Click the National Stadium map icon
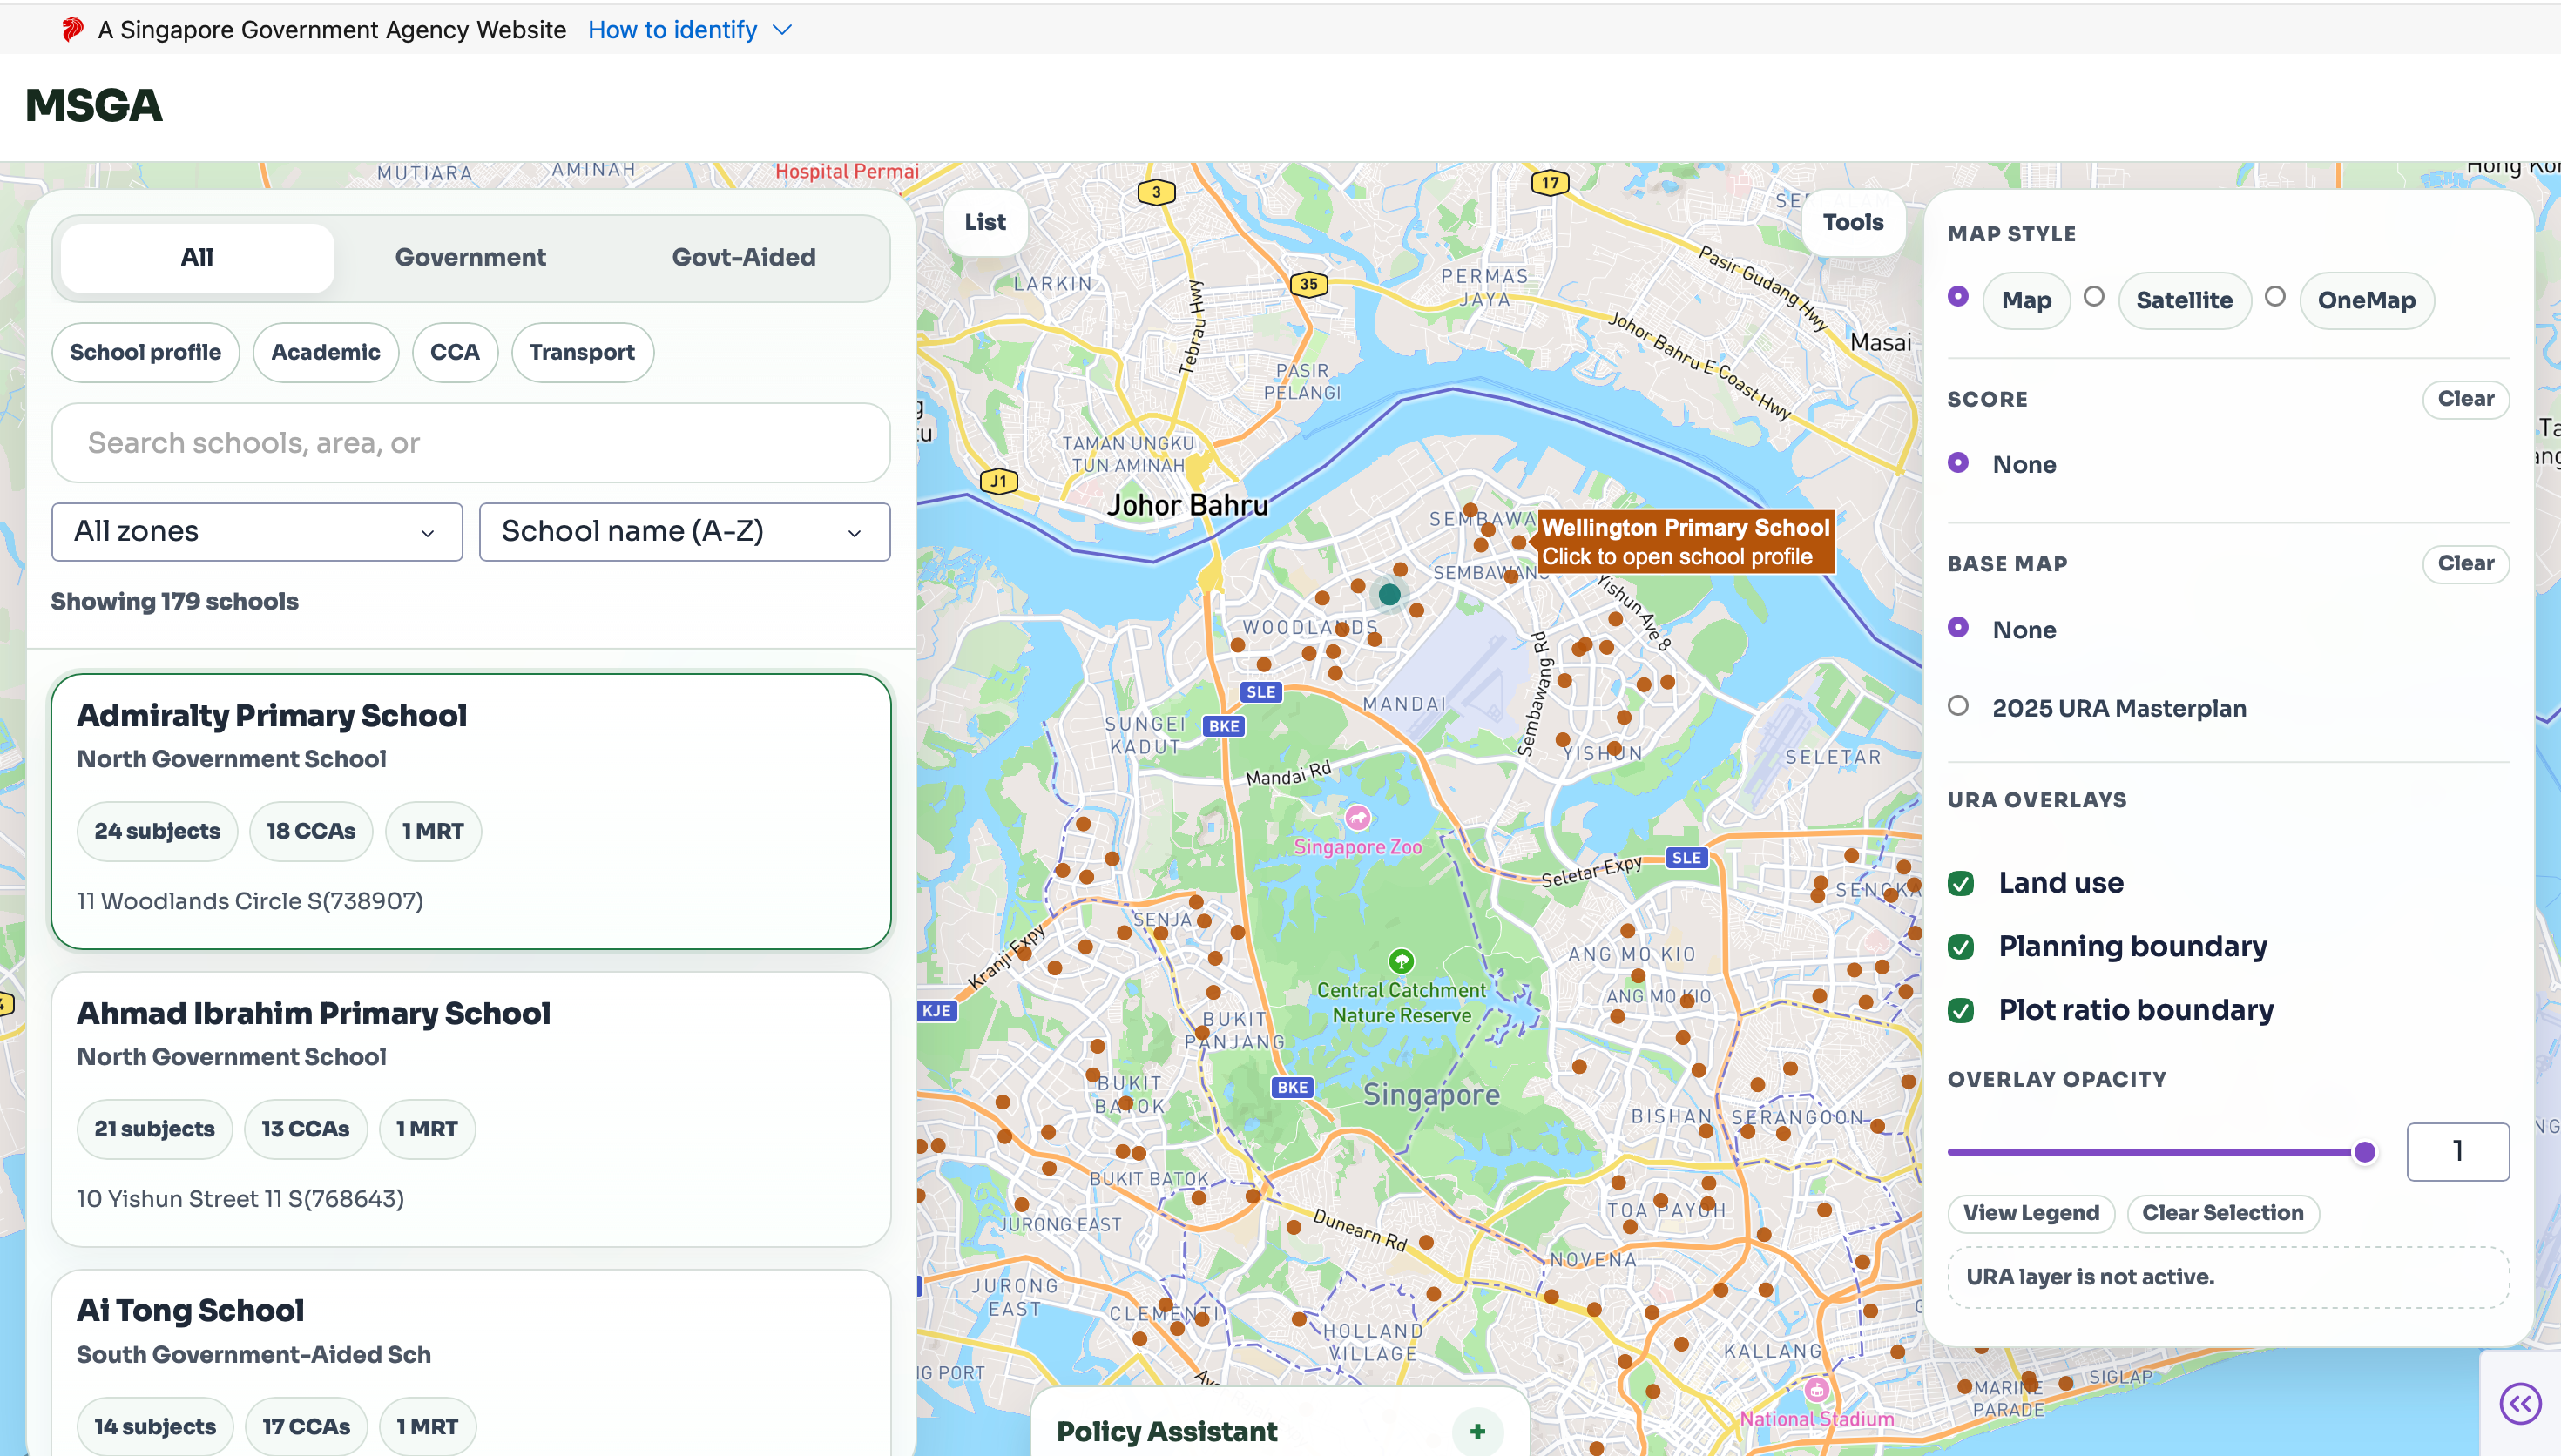 pos(1816,1390)
